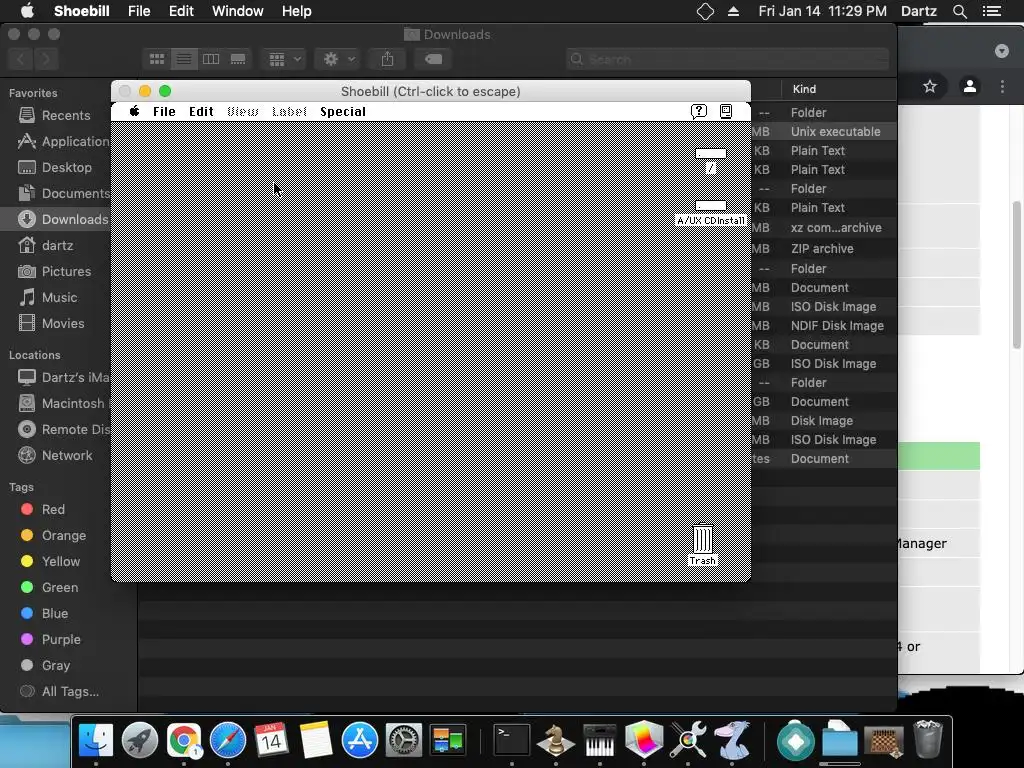Switch Finder to column view
The width and height of the screenshot is (1024, 768).
tap(211, 59)
